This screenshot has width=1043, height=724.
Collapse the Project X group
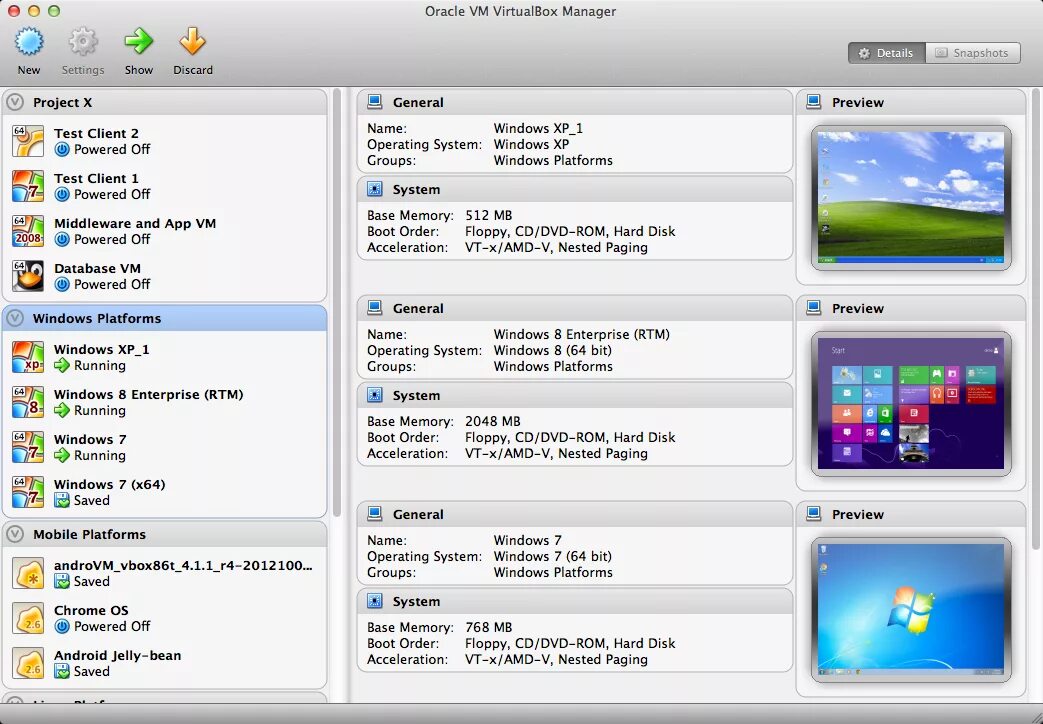point(15,102)
